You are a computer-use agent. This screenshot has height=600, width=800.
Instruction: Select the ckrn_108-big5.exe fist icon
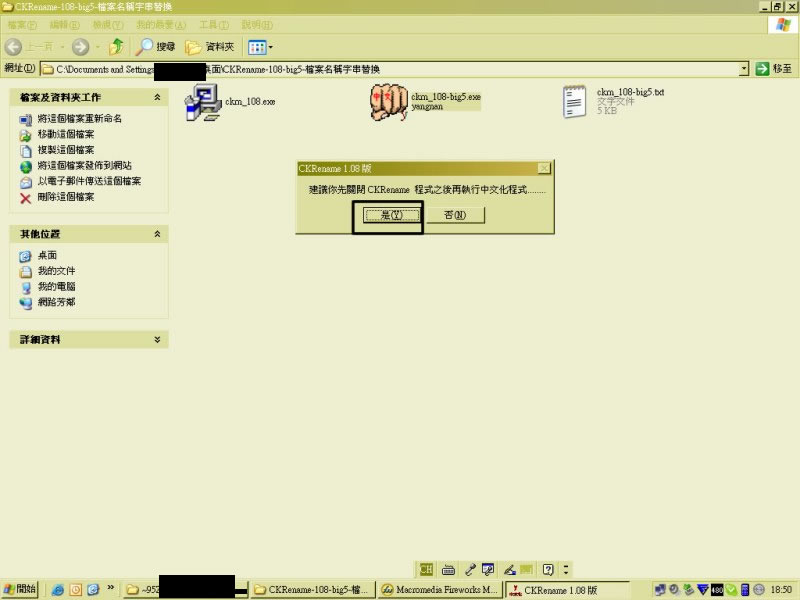(x=388, y=102)
